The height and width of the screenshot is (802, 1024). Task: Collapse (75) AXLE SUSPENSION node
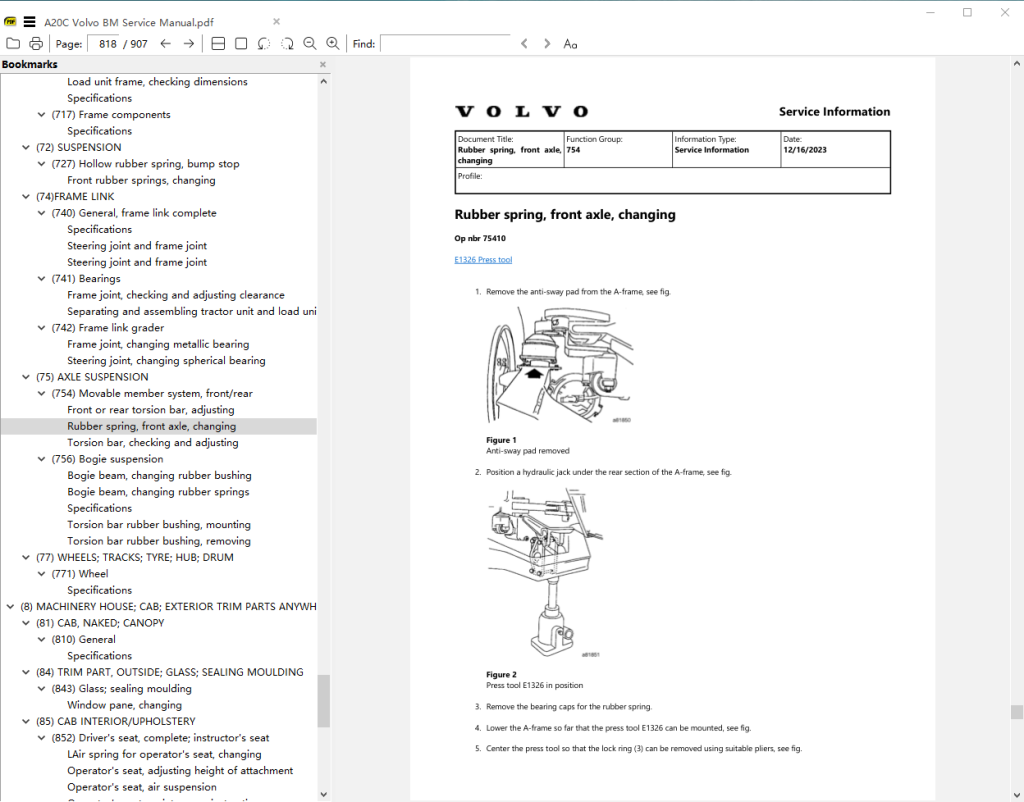[x=26, y=377]
